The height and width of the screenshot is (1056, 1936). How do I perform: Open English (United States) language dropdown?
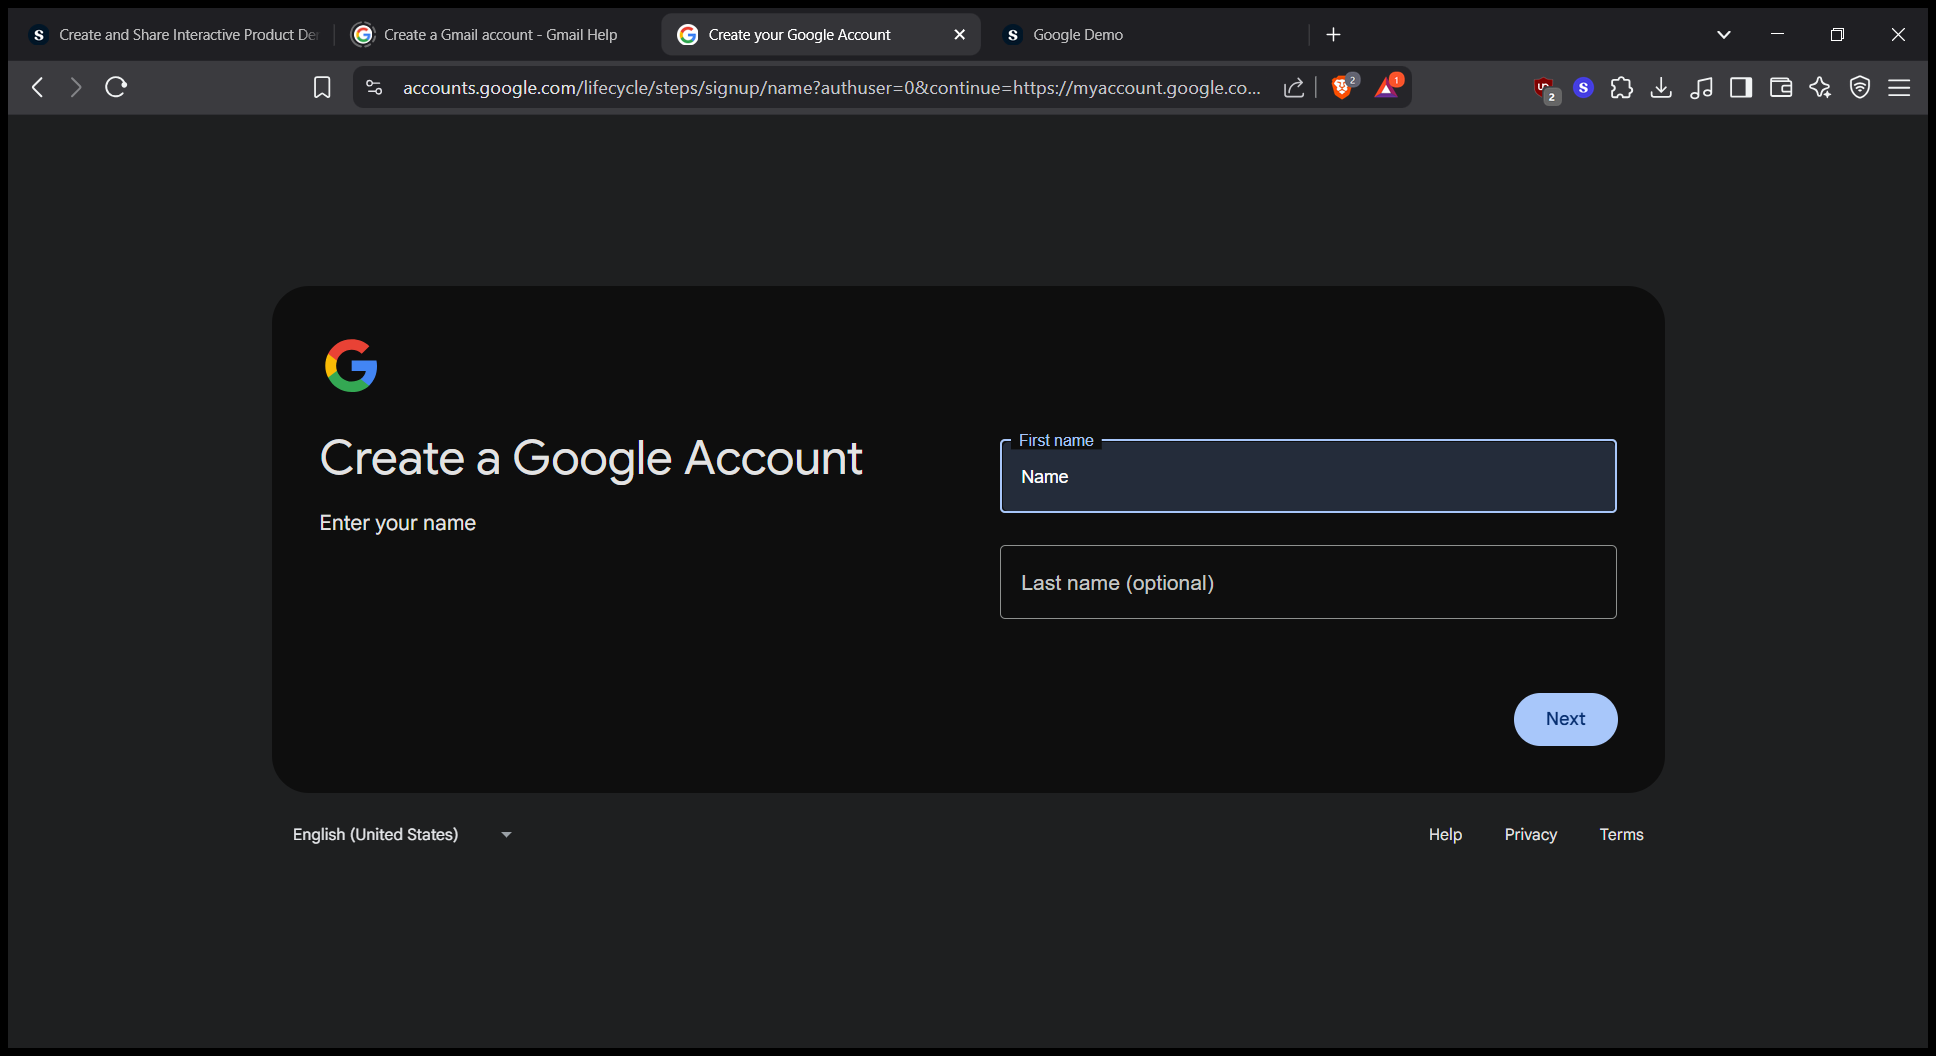click(x=402, y=834)
